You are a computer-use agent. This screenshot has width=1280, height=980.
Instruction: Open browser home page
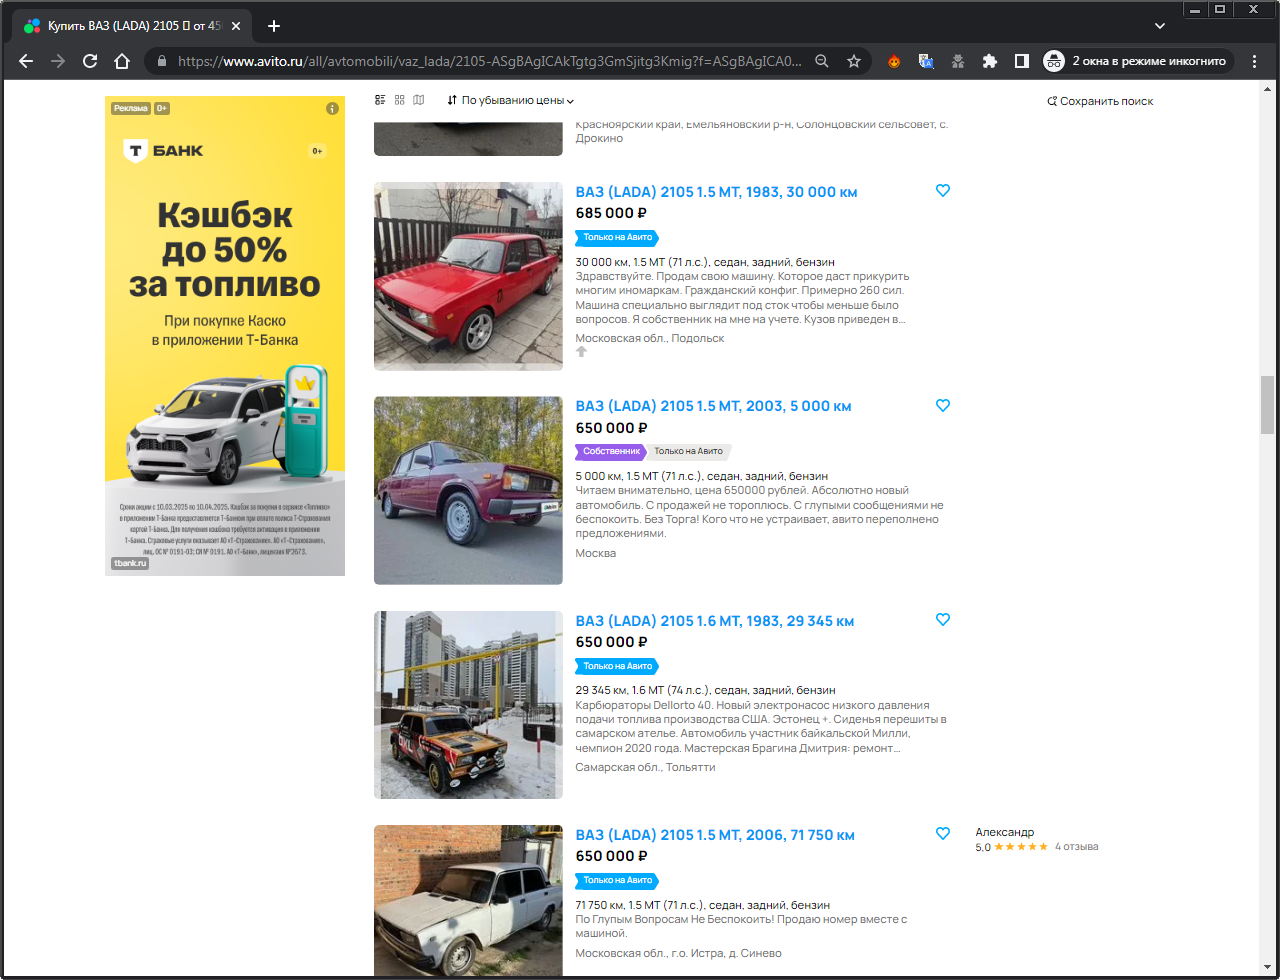pyautogui.click(x=122, y=61)
